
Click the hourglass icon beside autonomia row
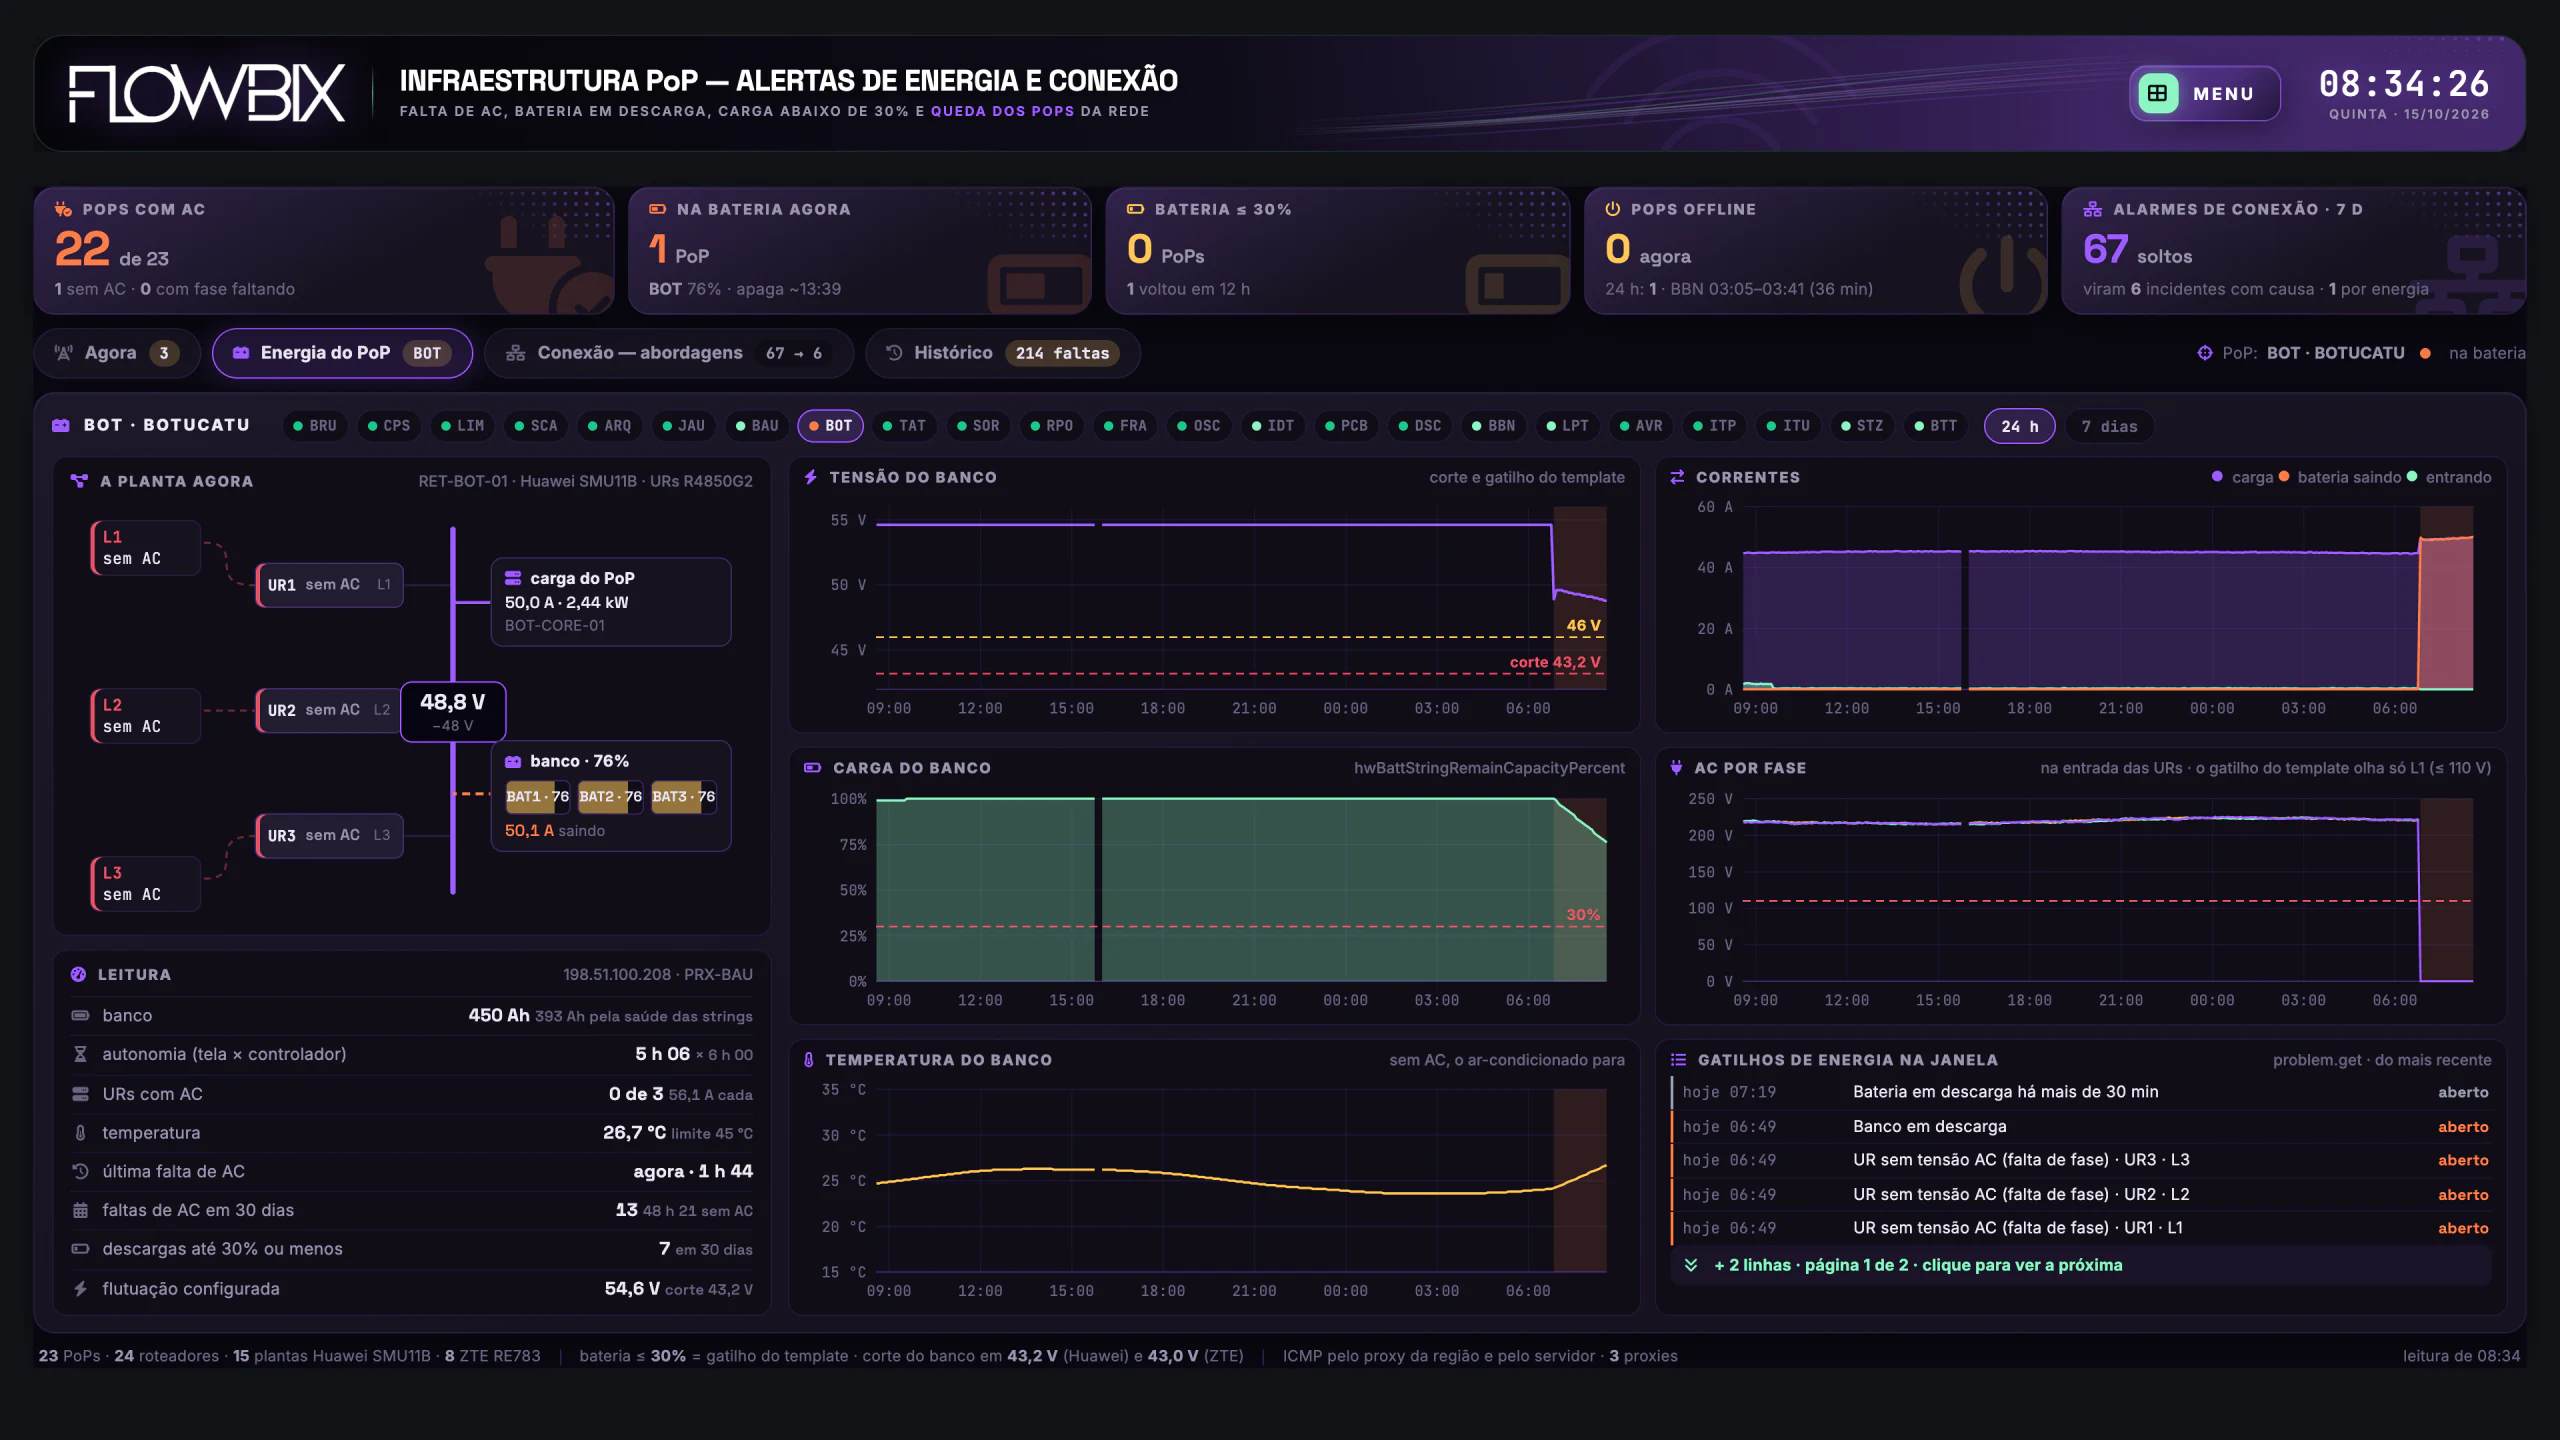tap(80, 1054)
